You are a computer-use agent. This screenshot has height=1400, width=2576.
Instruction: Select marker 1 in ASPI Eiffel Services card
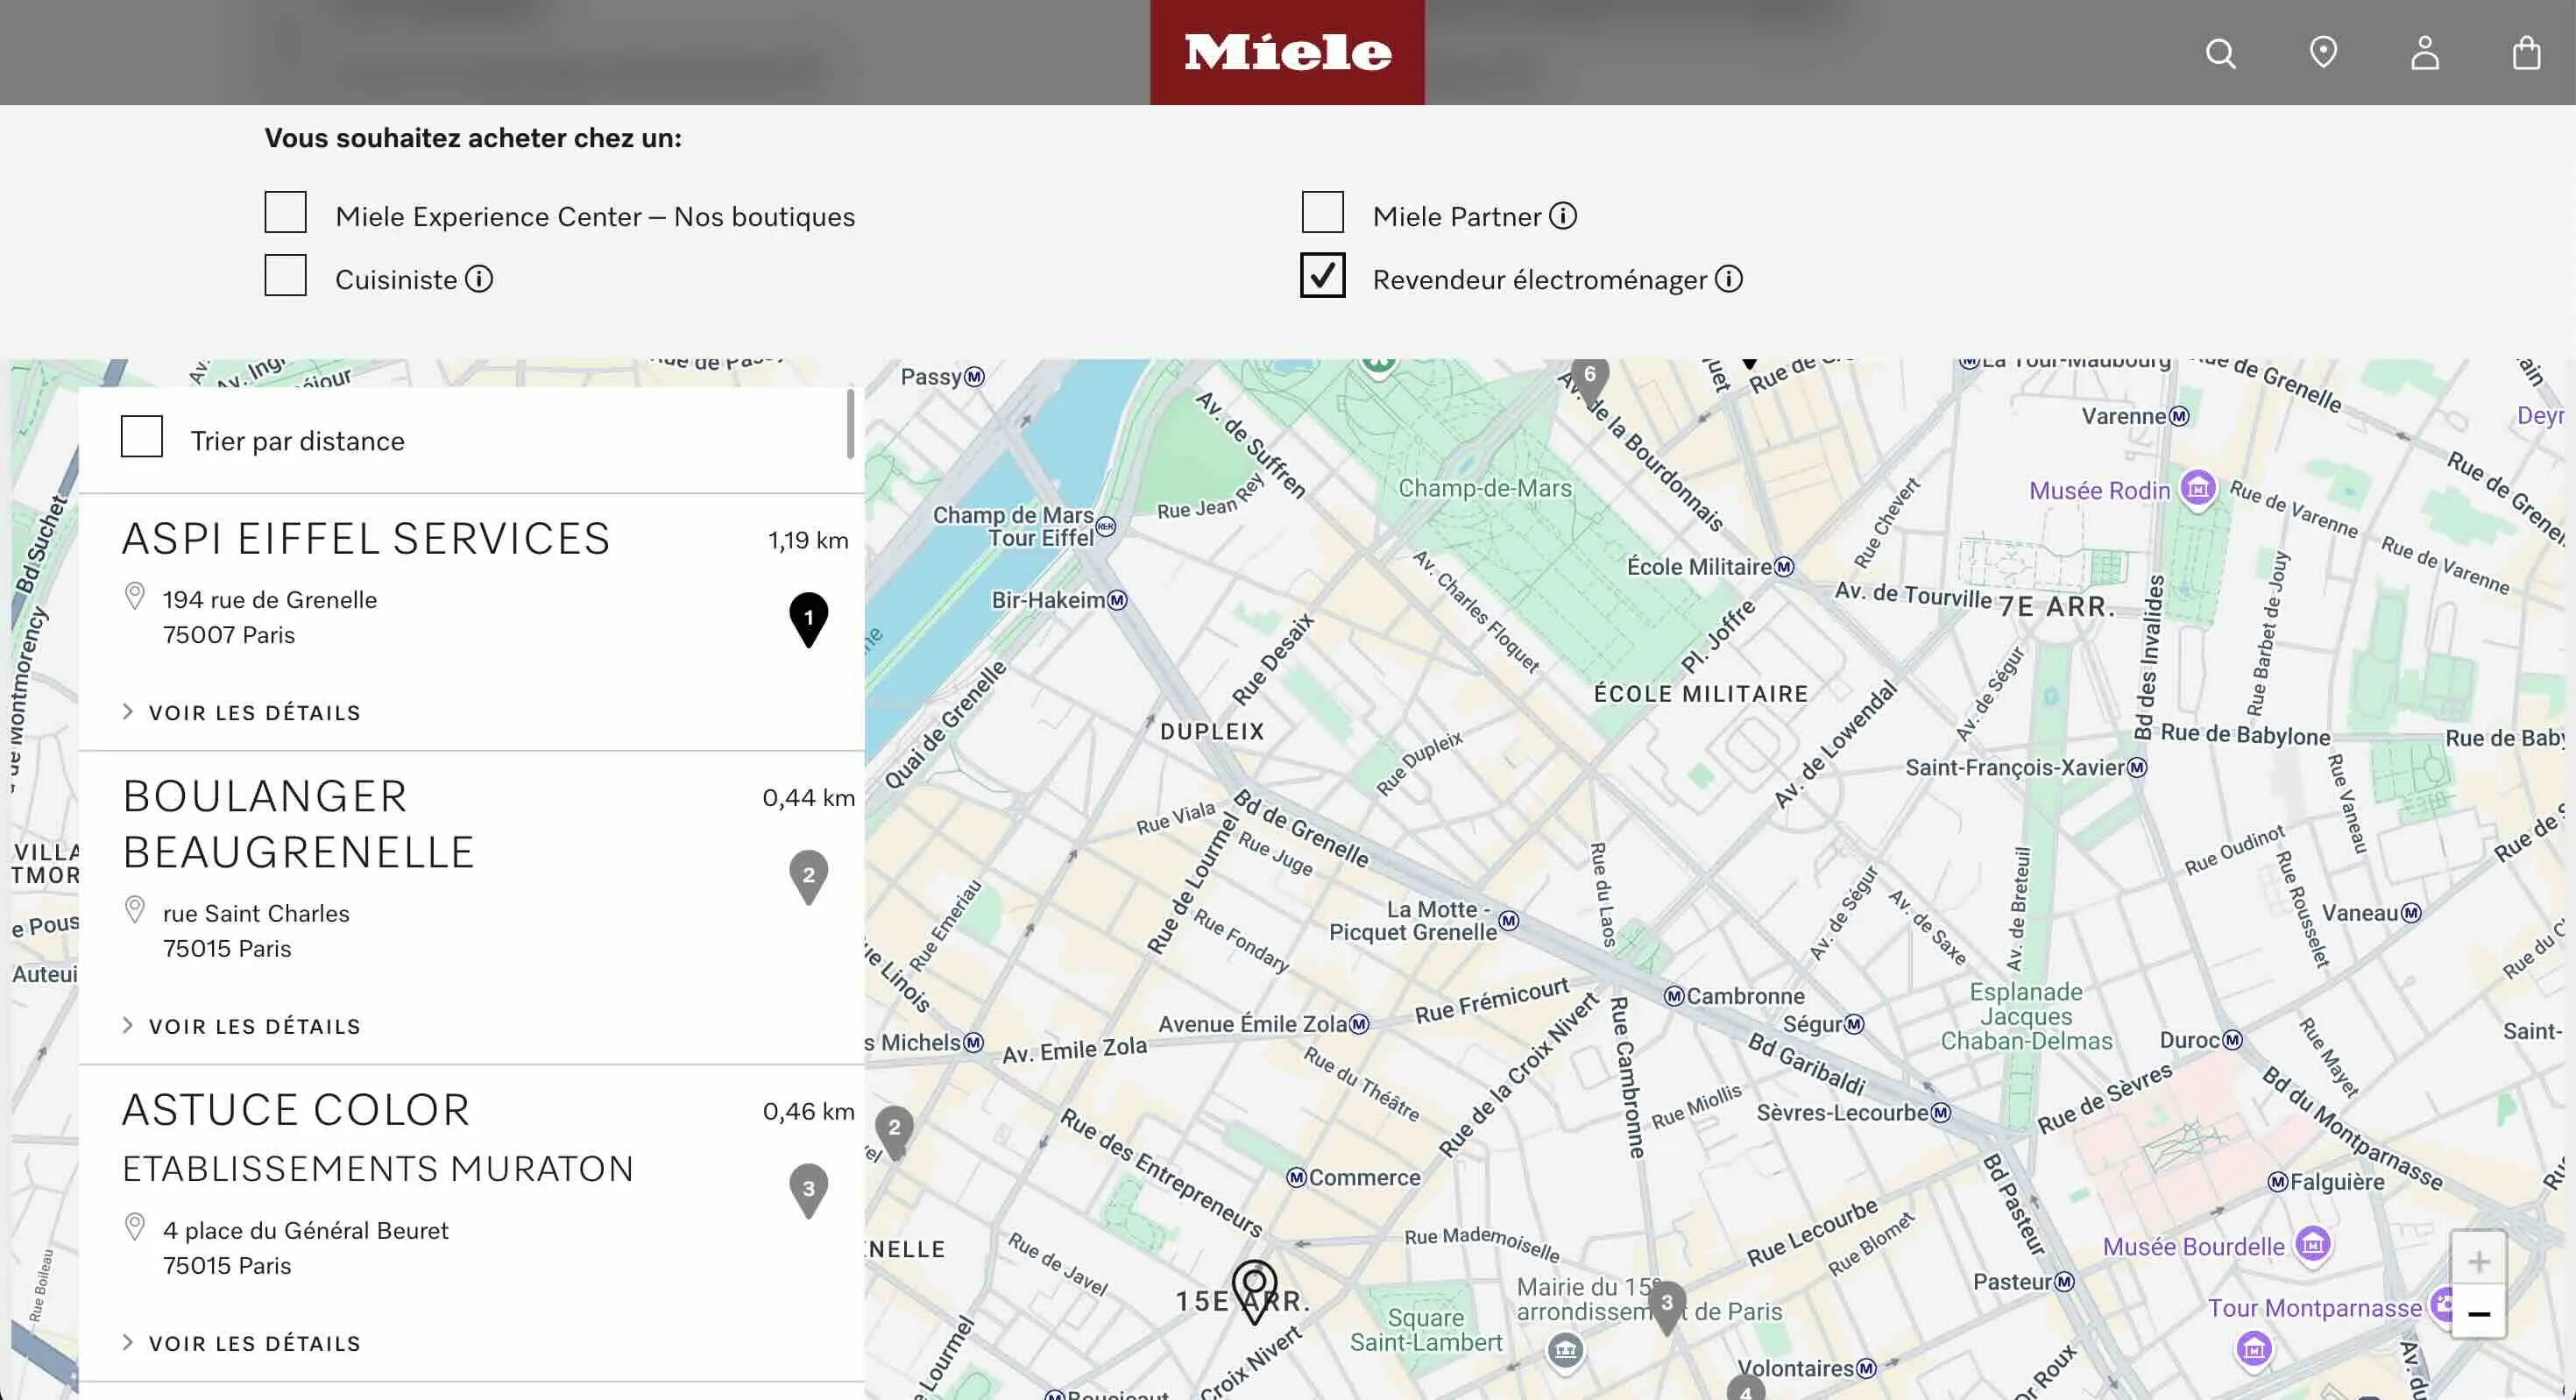808,620
